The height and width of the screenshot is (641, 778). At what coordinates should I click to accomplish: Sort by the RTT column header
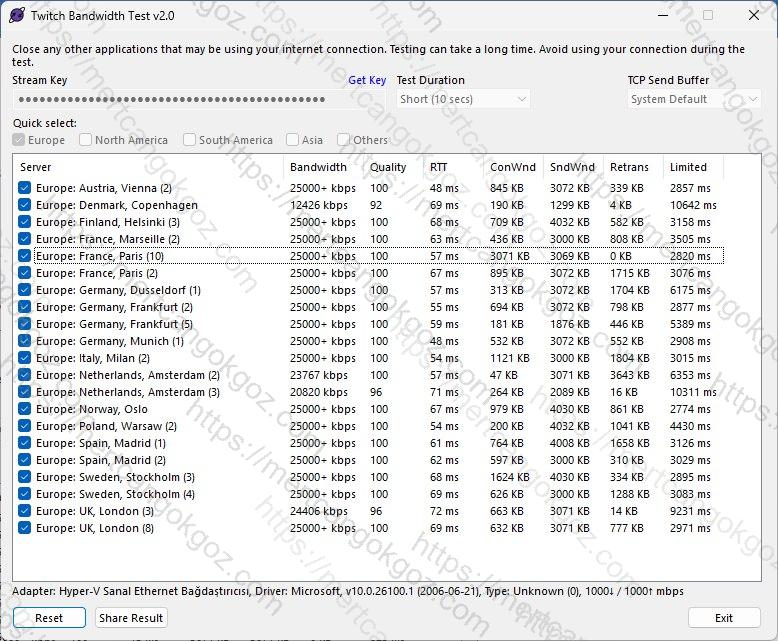click(453, 167)
